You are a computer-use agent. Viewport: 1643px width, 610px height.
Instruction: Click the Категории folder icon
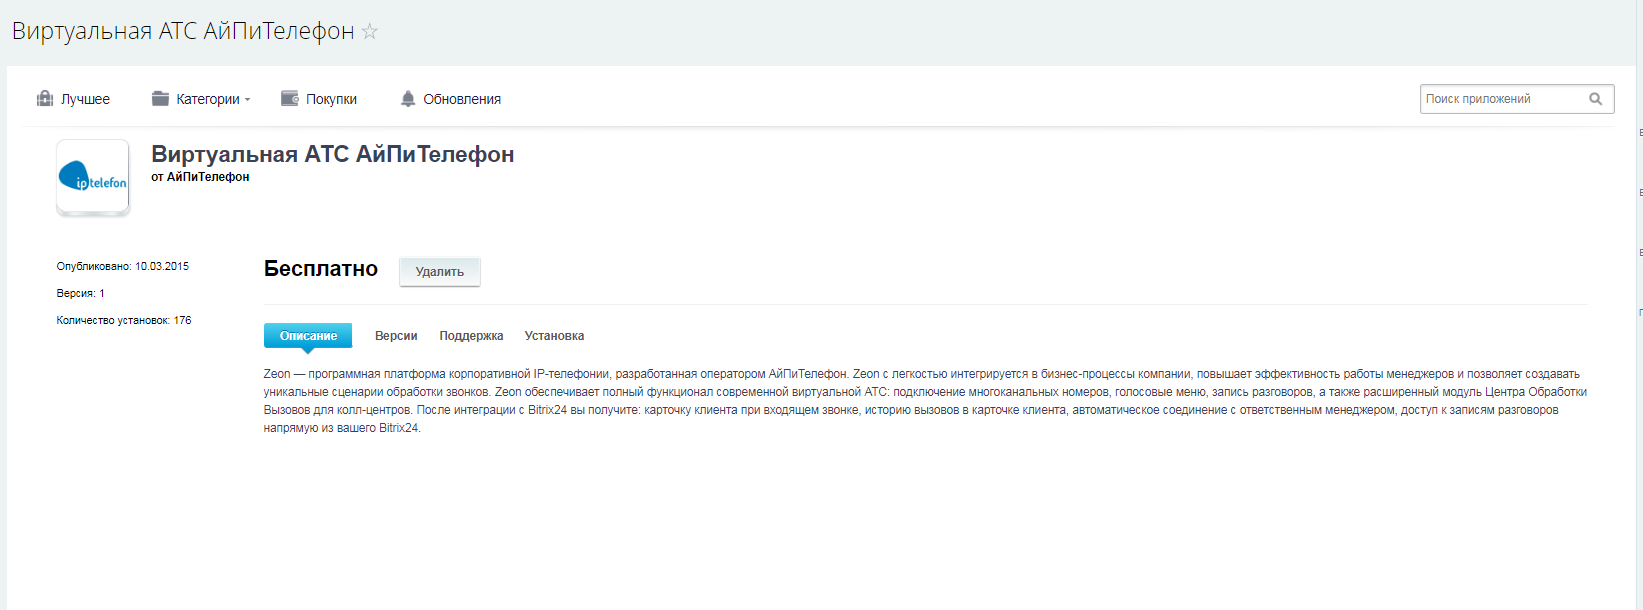(x=160, y=98)
